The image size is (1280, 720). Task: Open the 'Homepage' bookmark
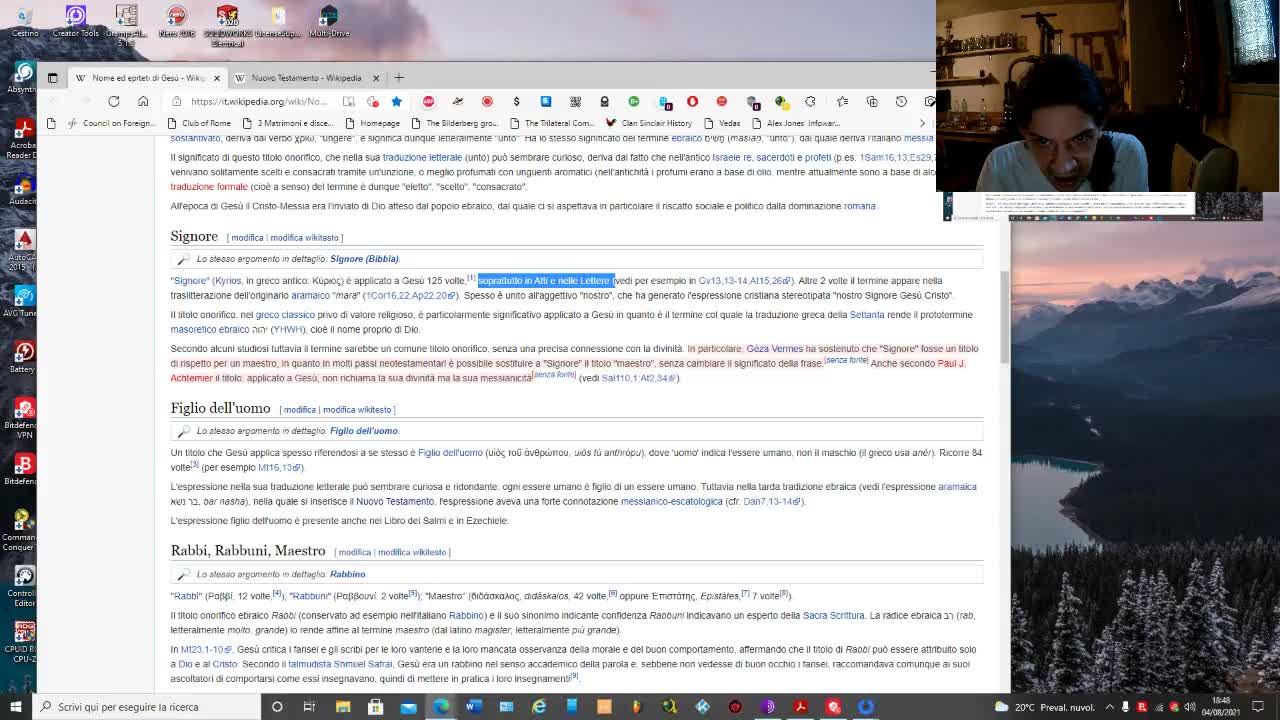click(372, 123)
